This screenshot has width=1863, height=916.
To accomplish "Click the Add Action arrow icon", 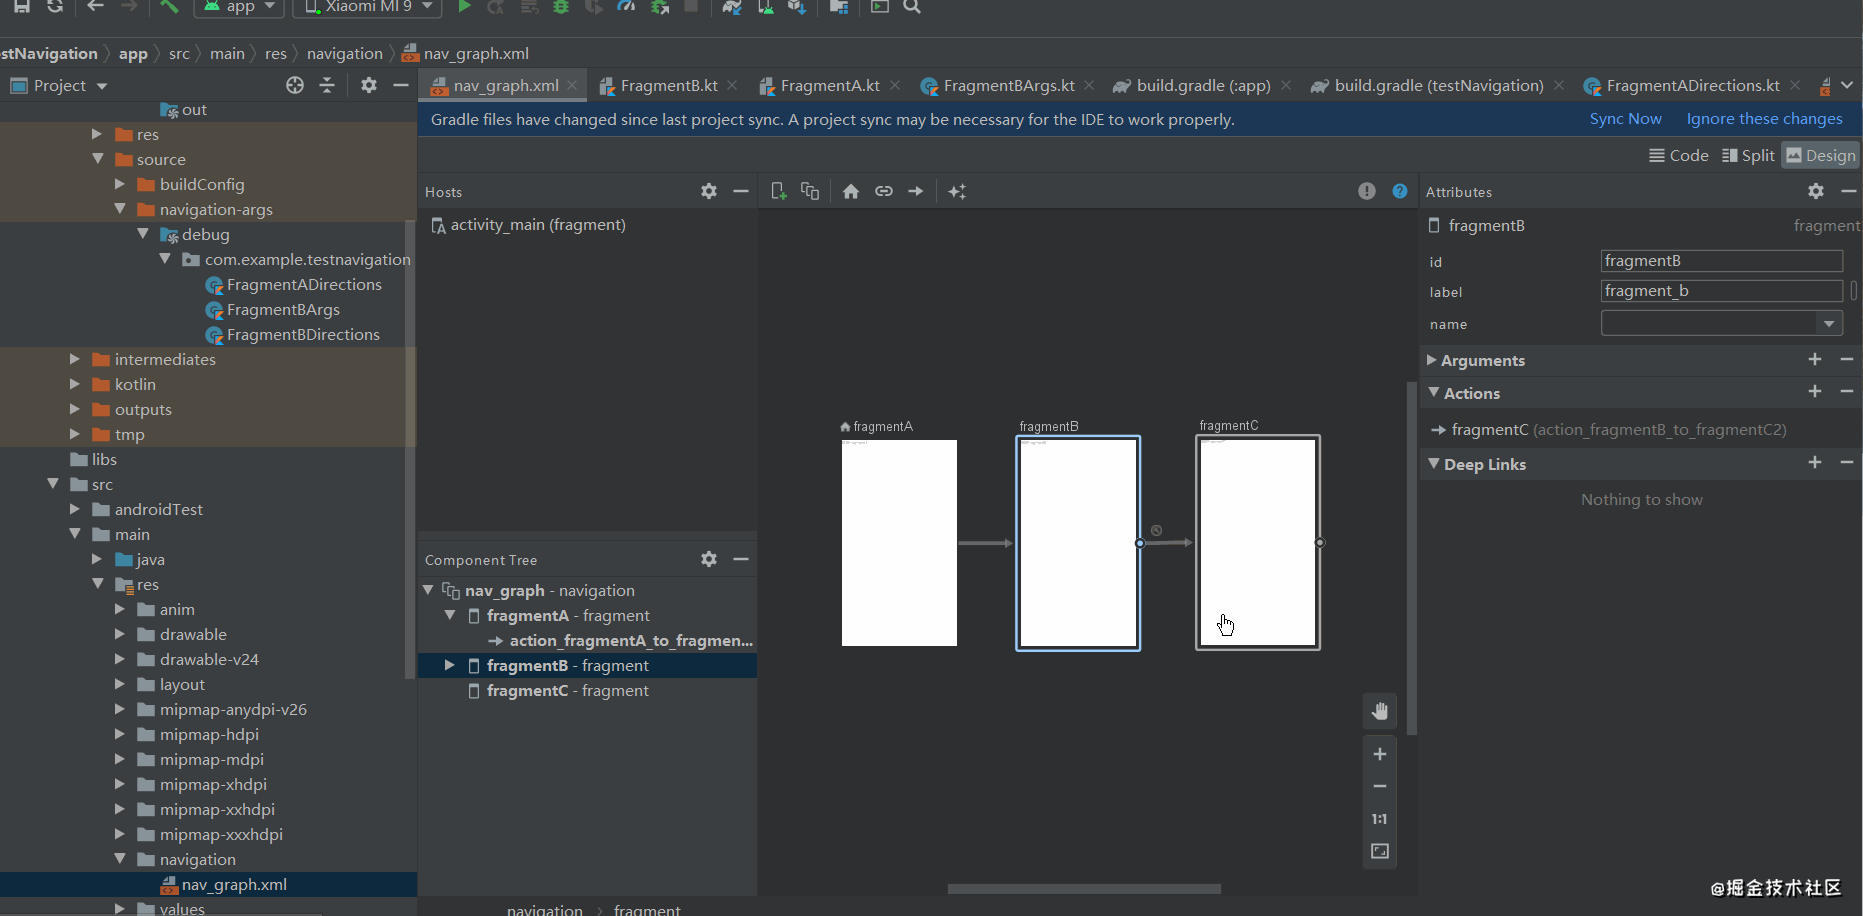I will tap(916, 191).
